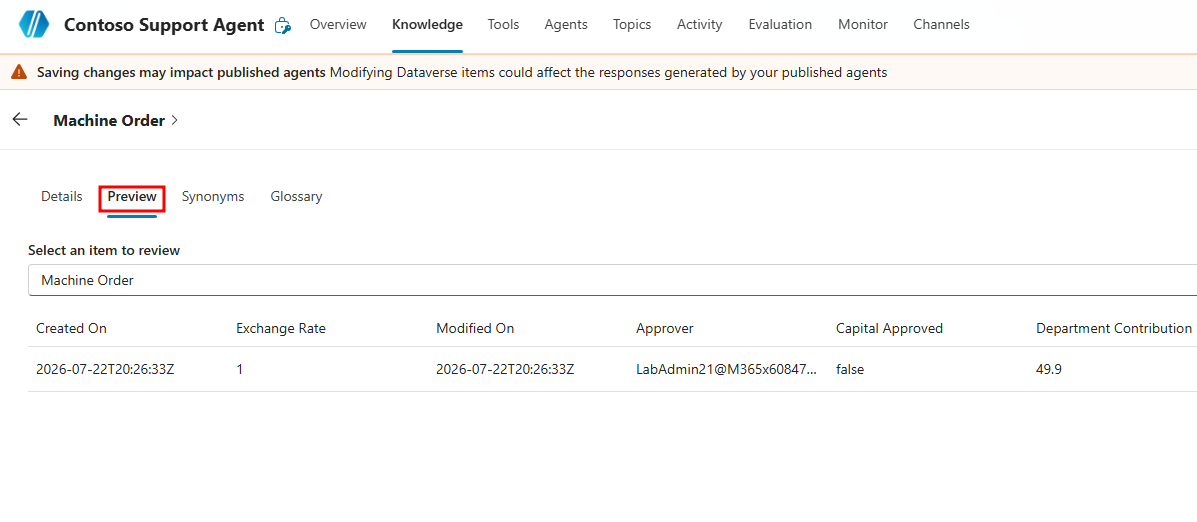Screen dimensions: 1197x522
Task: Click the Created On column header
Action: click(x=72, y=328)
